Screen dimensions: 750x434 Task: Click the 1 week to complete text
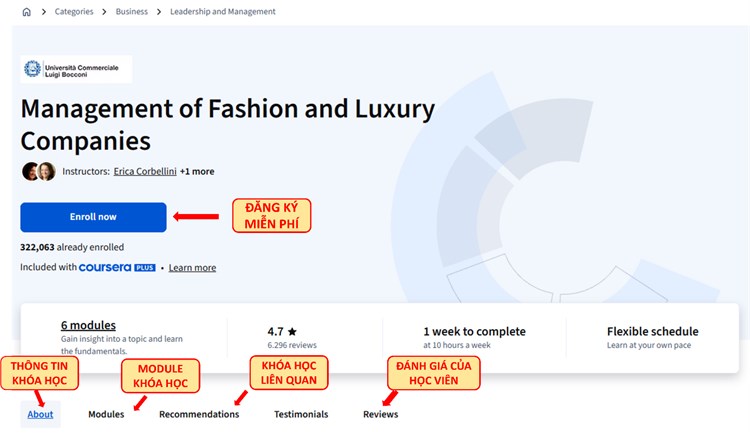click(474, 331)
